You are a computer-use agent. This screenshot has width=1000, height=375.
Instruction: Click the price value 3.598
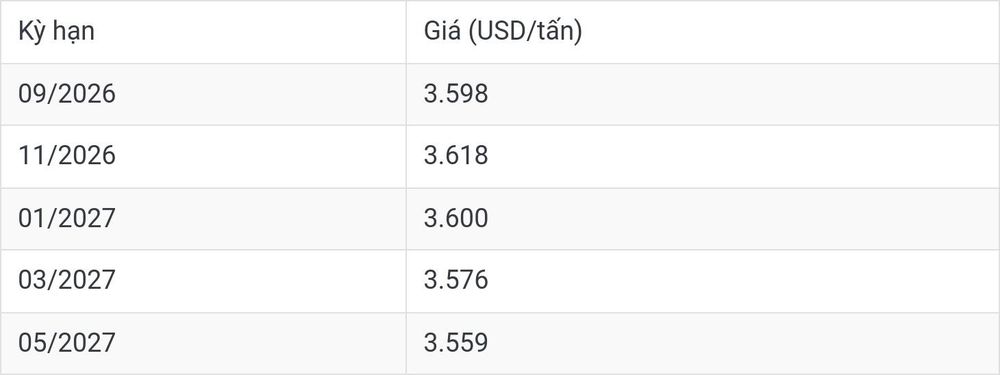tap(456, 94)
